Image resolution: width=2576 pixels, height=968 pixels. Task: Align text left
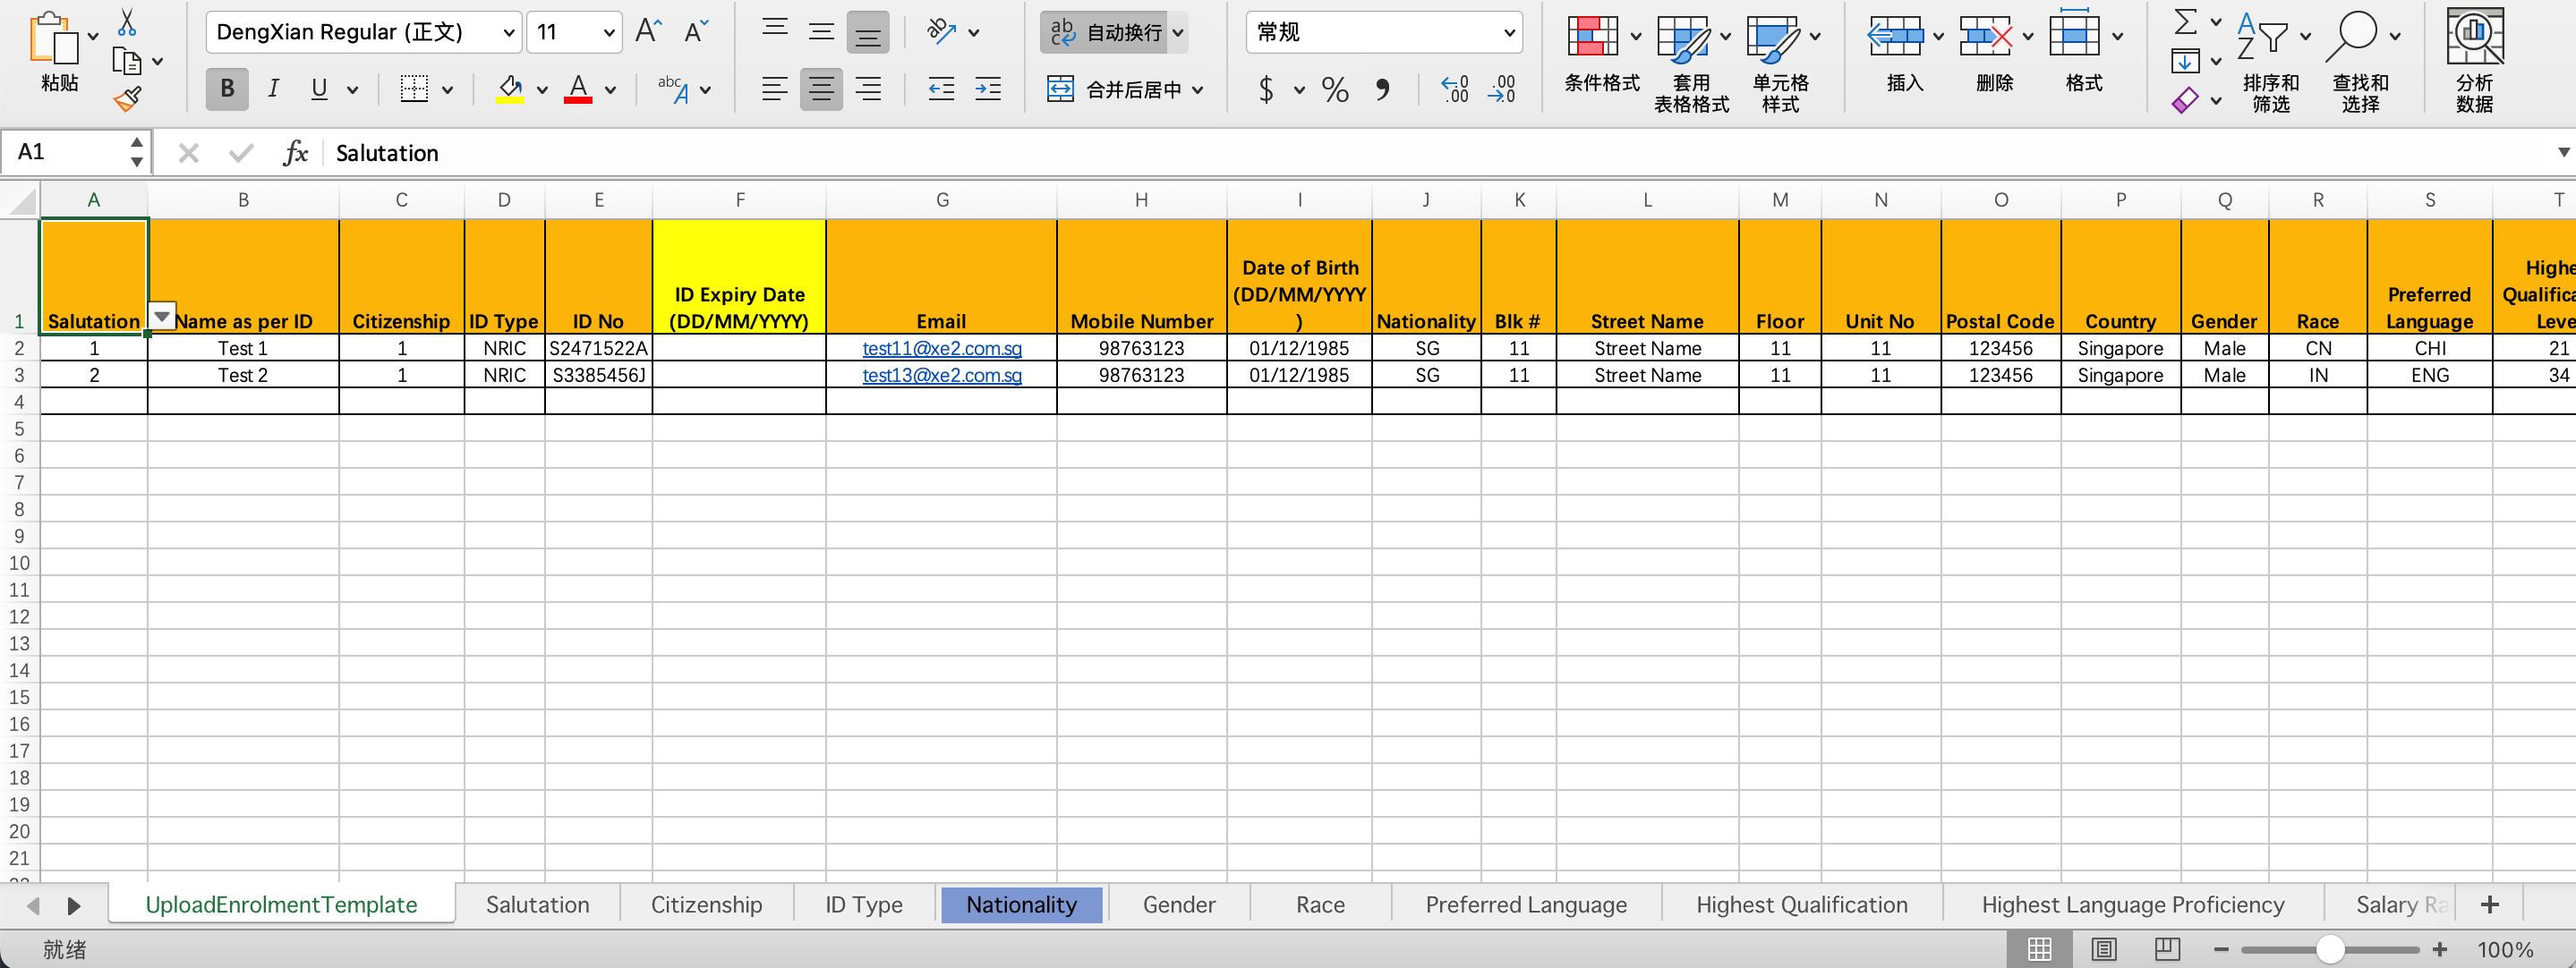pyautogui.click(x=774, y=89)
